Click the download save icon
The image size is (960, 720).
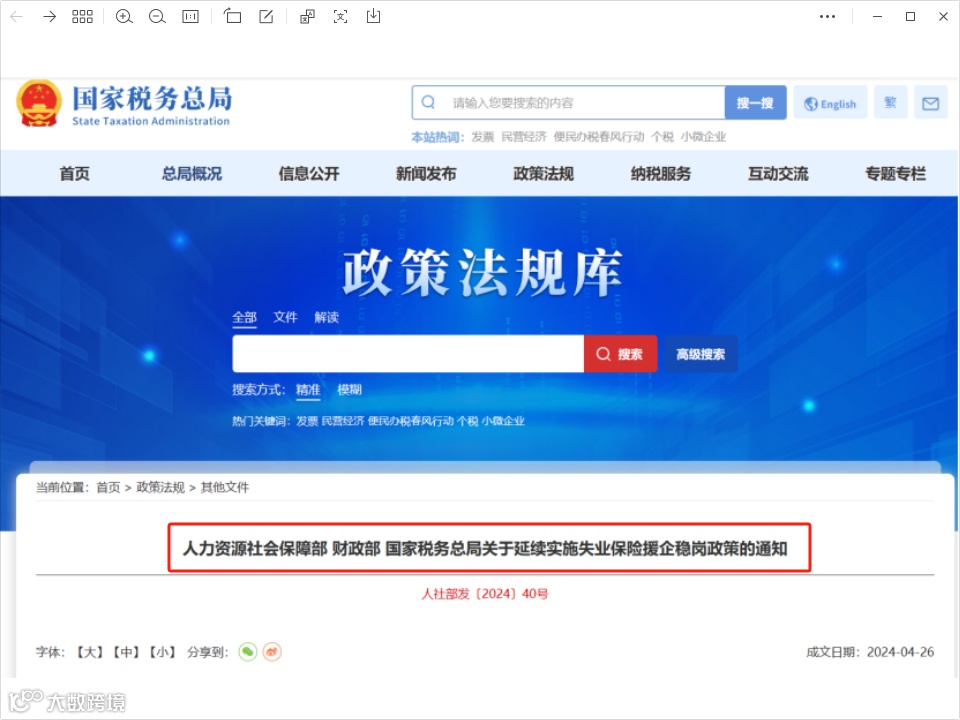[x=373, y=17]
